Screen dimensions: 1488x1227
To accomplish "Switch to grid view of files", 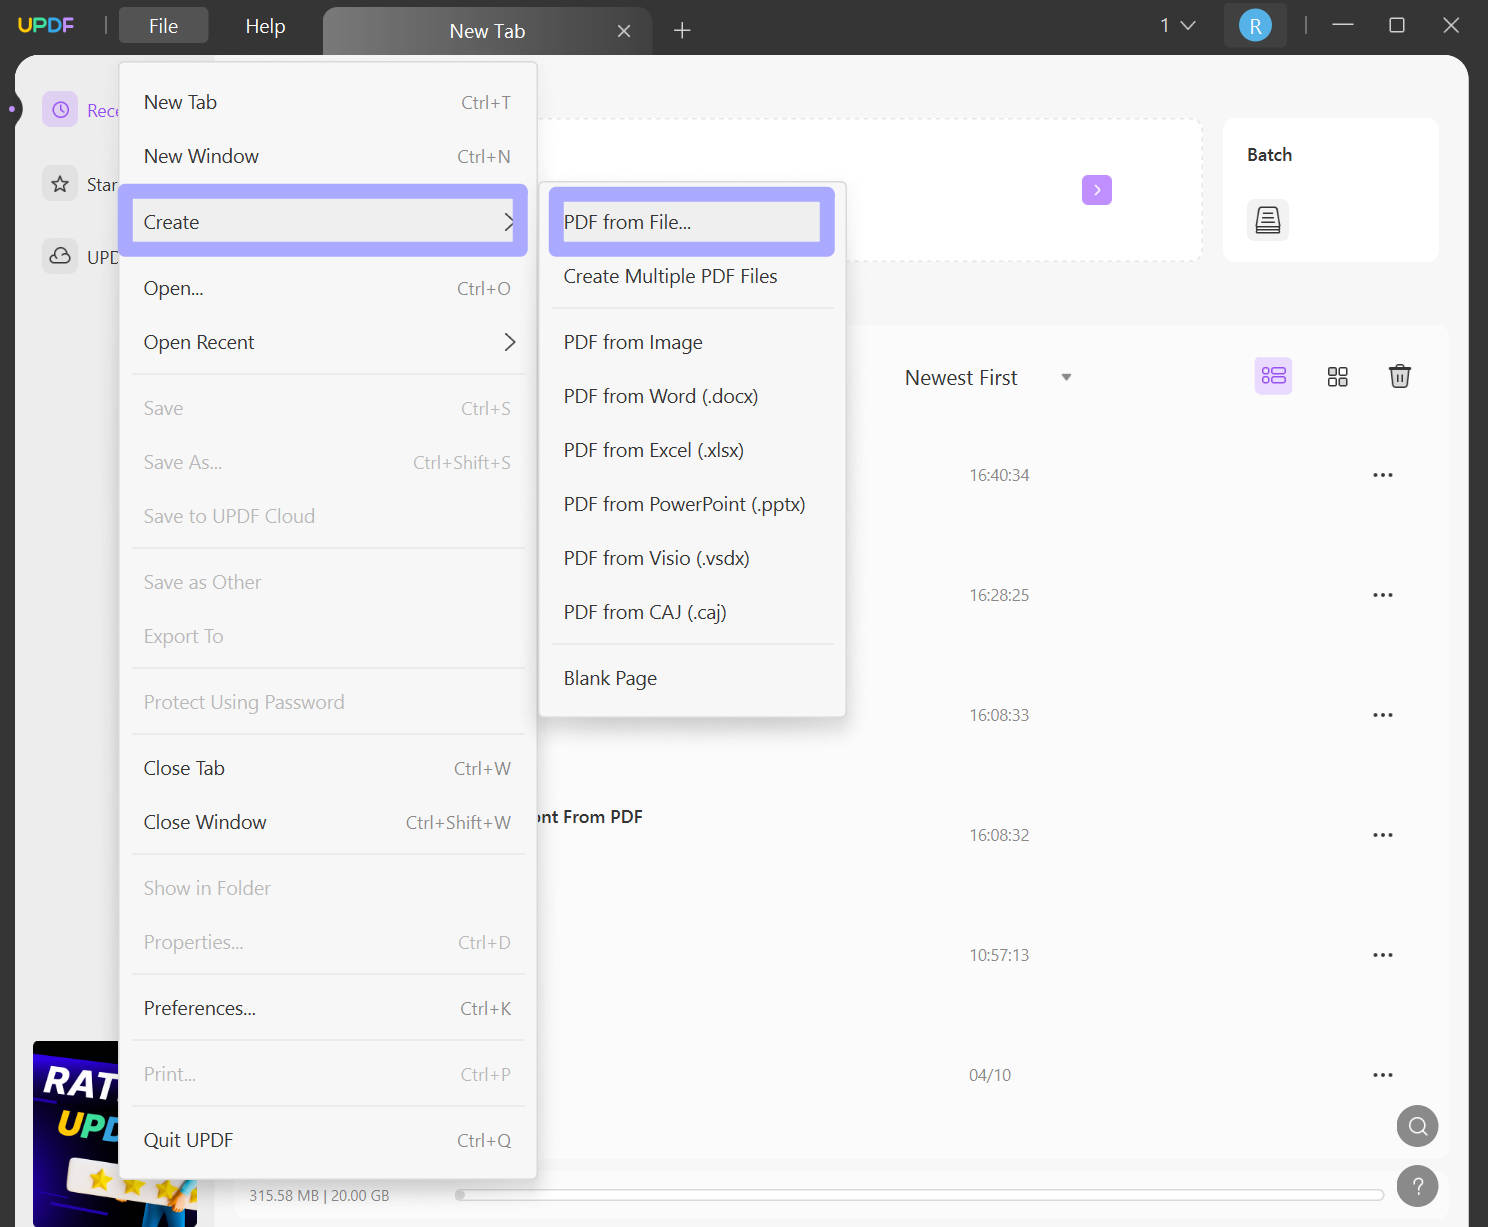I will tap(1338, 376).
